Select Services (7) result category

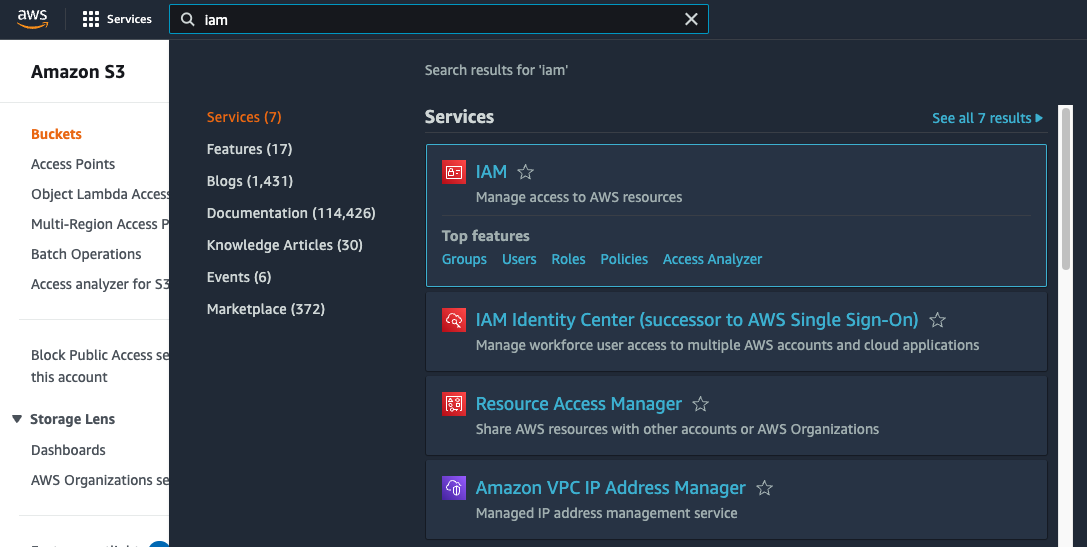point(244,117)
